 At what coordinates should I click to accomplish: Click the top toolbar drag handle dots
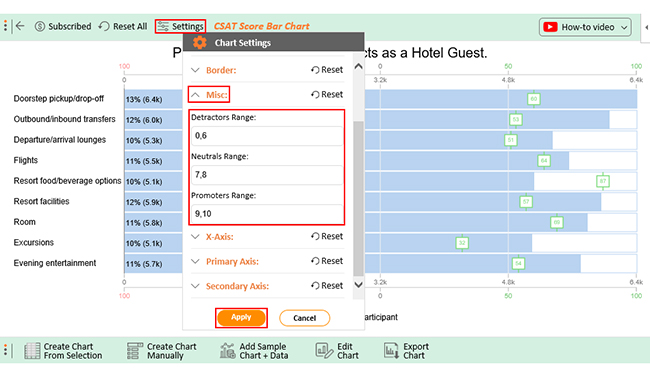[x=5, y=26]
